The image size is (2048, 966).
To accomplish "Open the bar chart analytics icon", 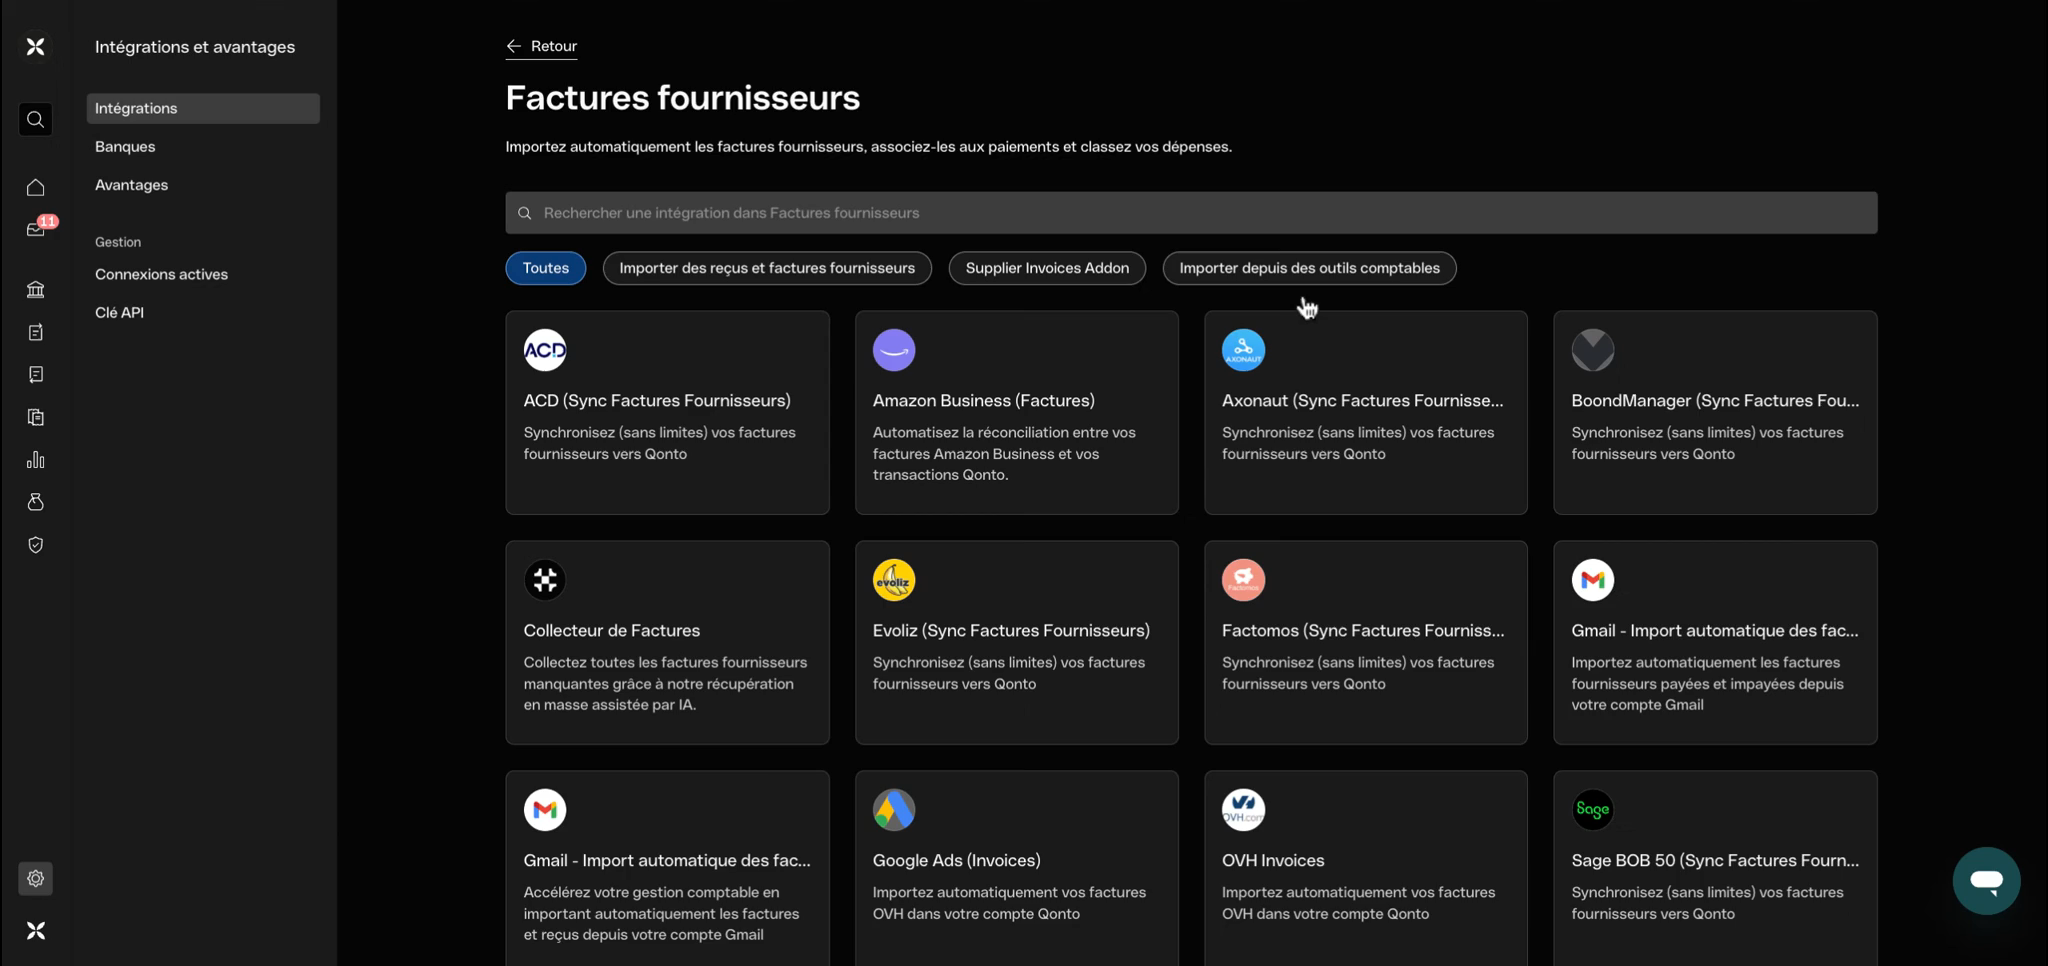I will click(x=36, y=460).
